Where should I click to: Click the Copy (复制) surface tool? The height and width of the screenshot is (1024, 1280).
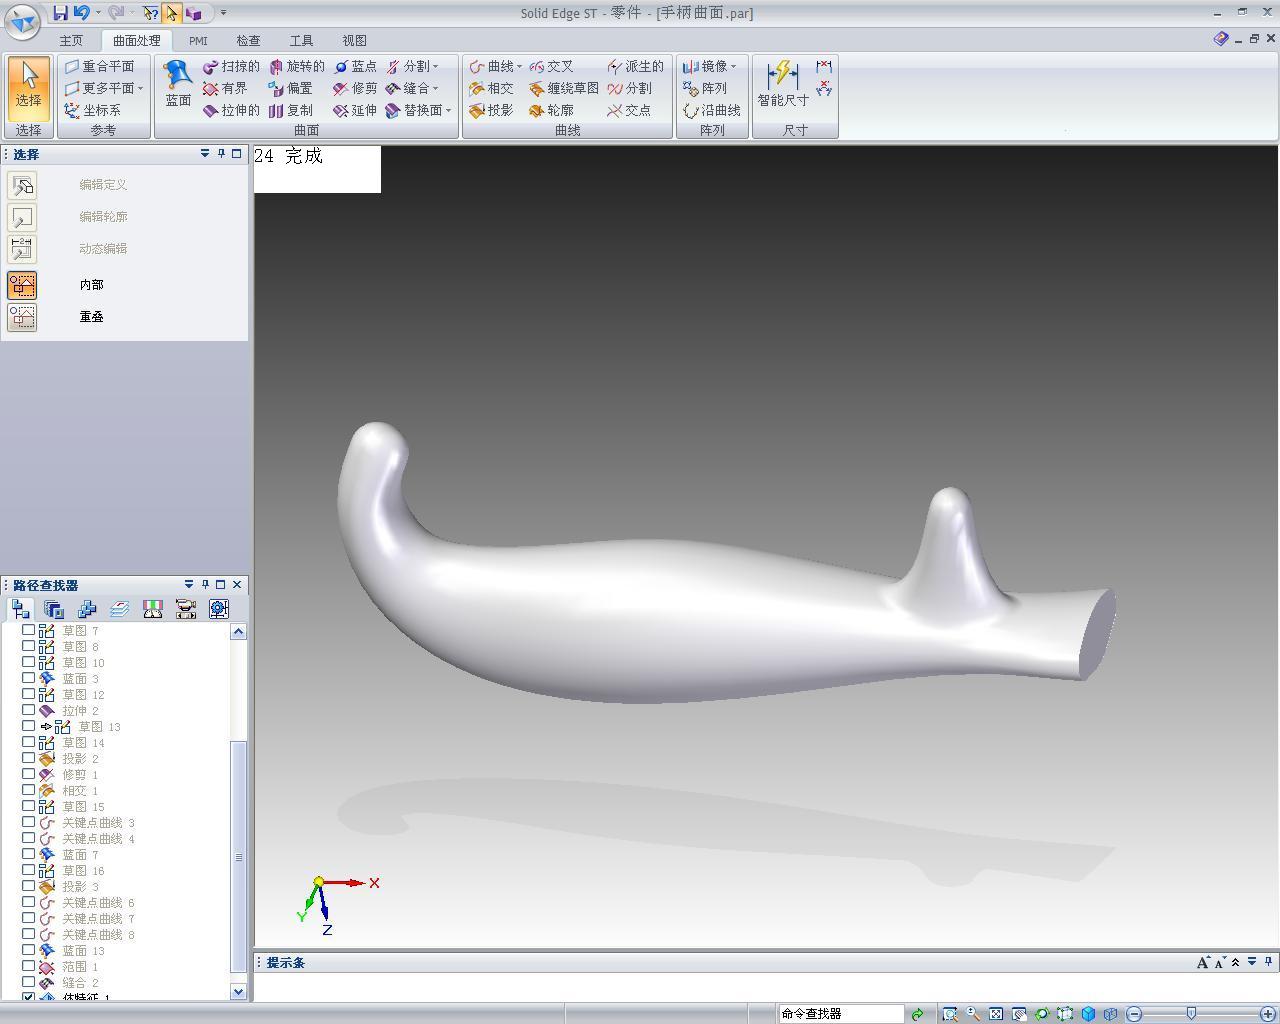[x=291, y=110]
